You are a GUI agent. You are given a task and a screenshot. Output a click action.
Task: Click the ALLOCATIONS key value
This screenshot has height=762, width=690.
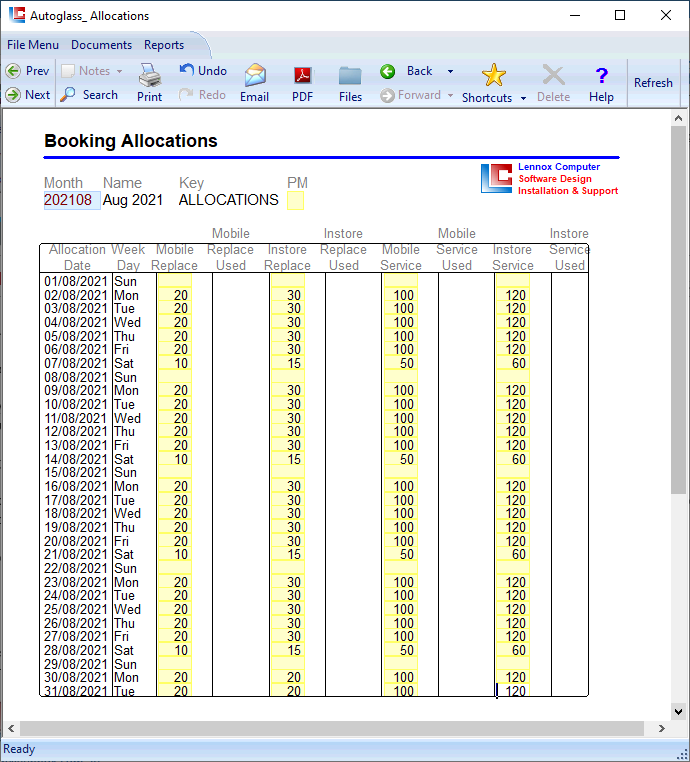coord(228,200)
